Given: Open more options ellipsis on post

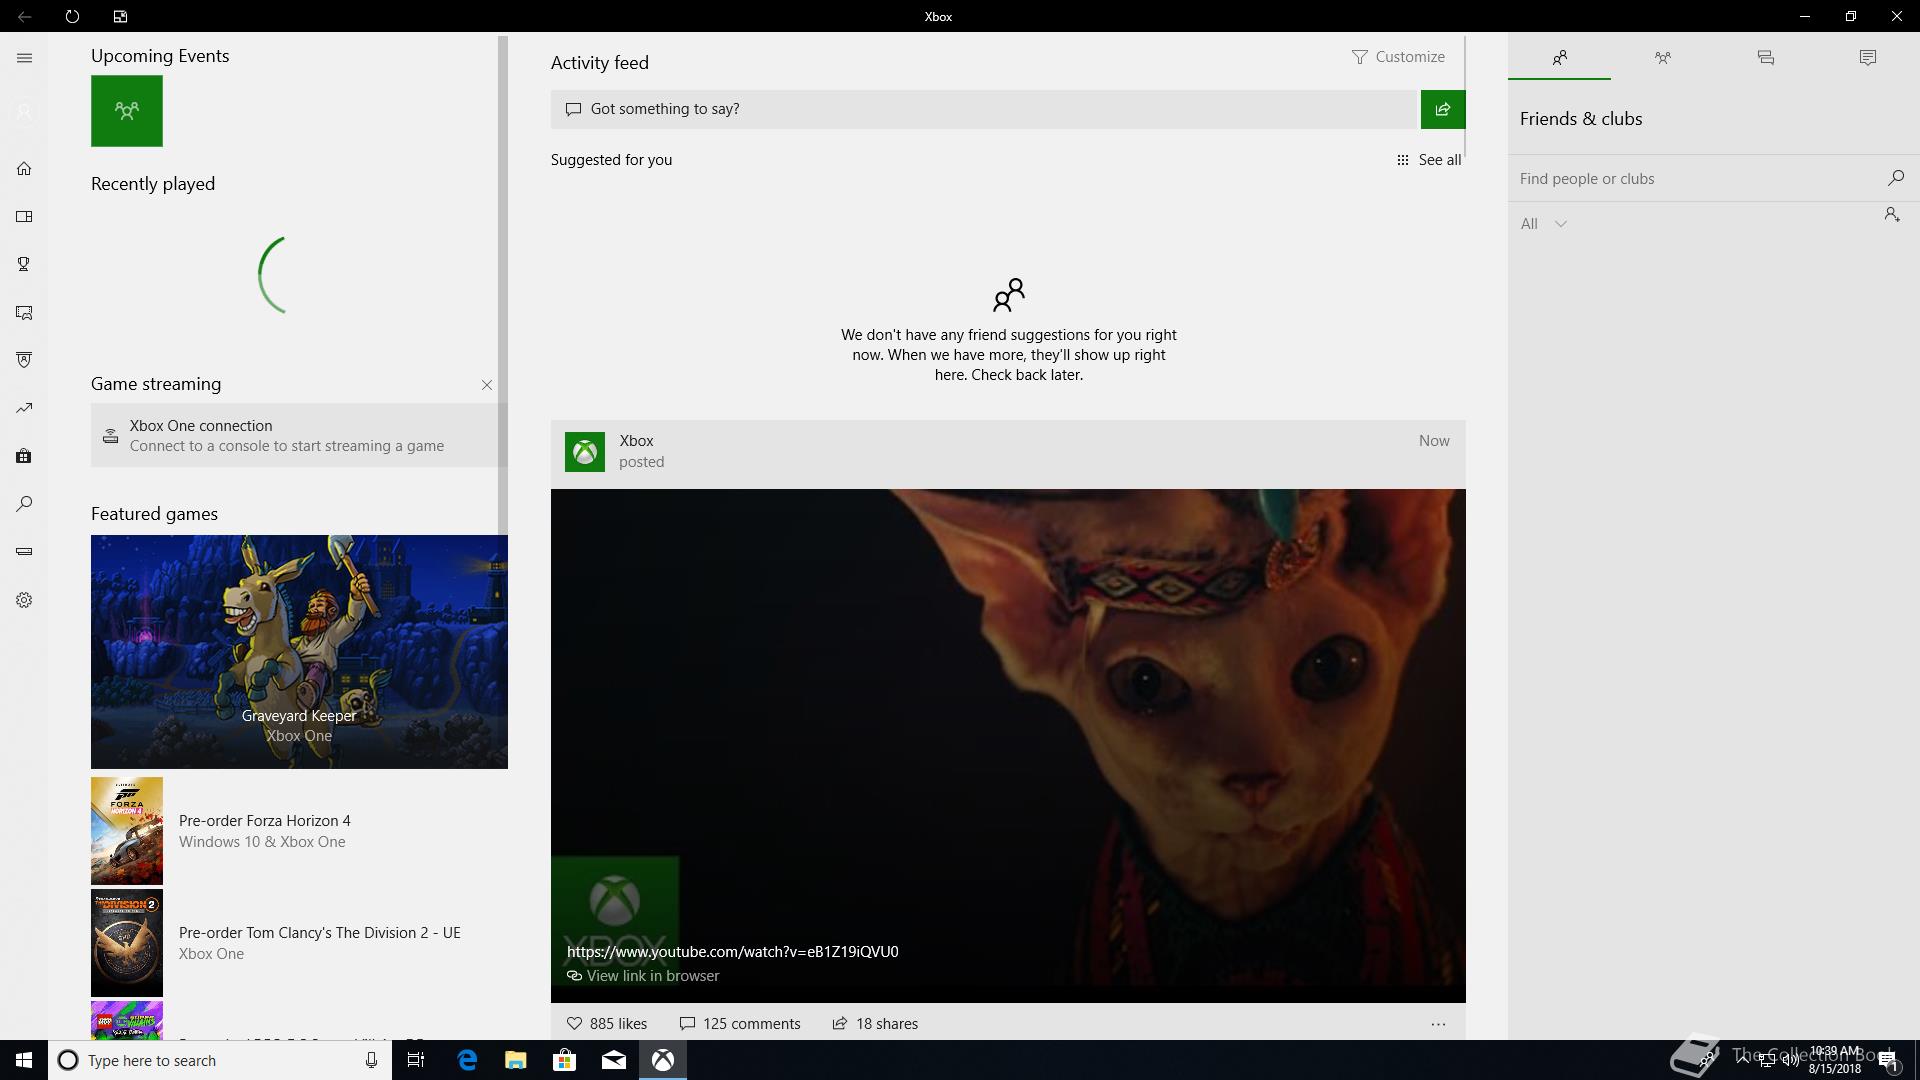Looking at the screenshot, I should (1438, 1024).
